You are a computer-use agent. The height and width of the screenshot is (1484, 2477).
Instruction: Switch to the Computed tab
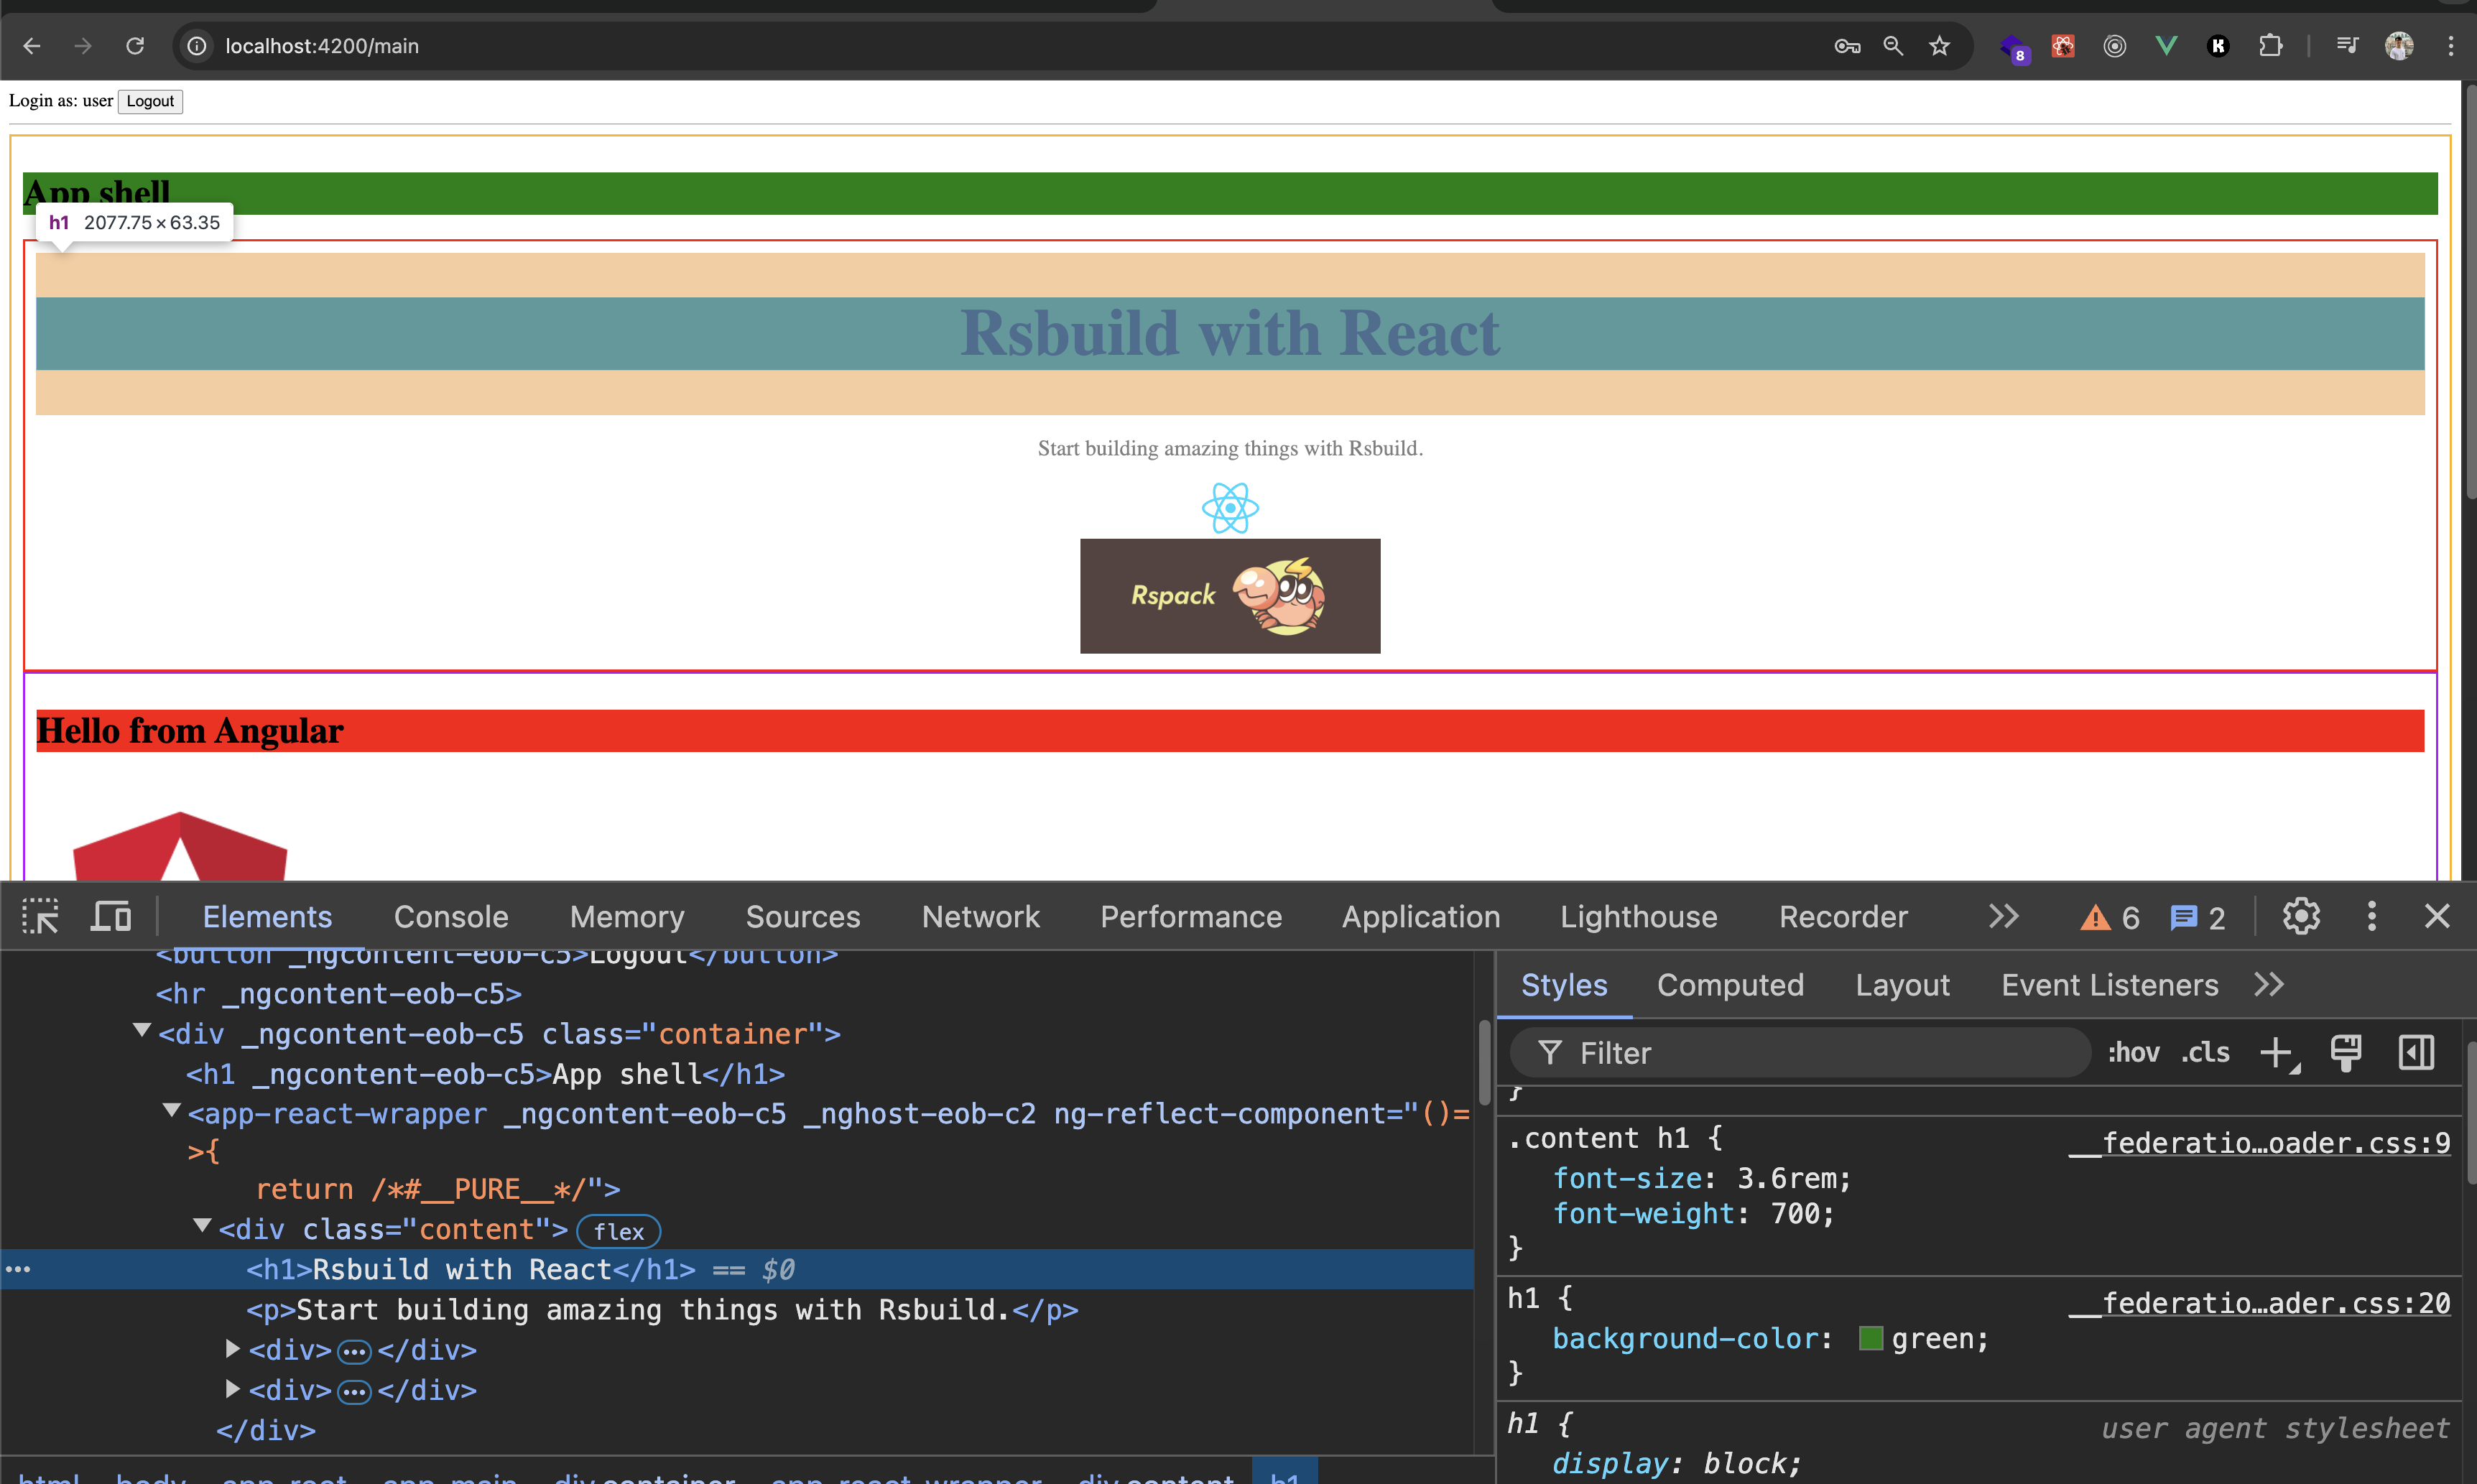pyautogui.click(x=1730, y=985)
